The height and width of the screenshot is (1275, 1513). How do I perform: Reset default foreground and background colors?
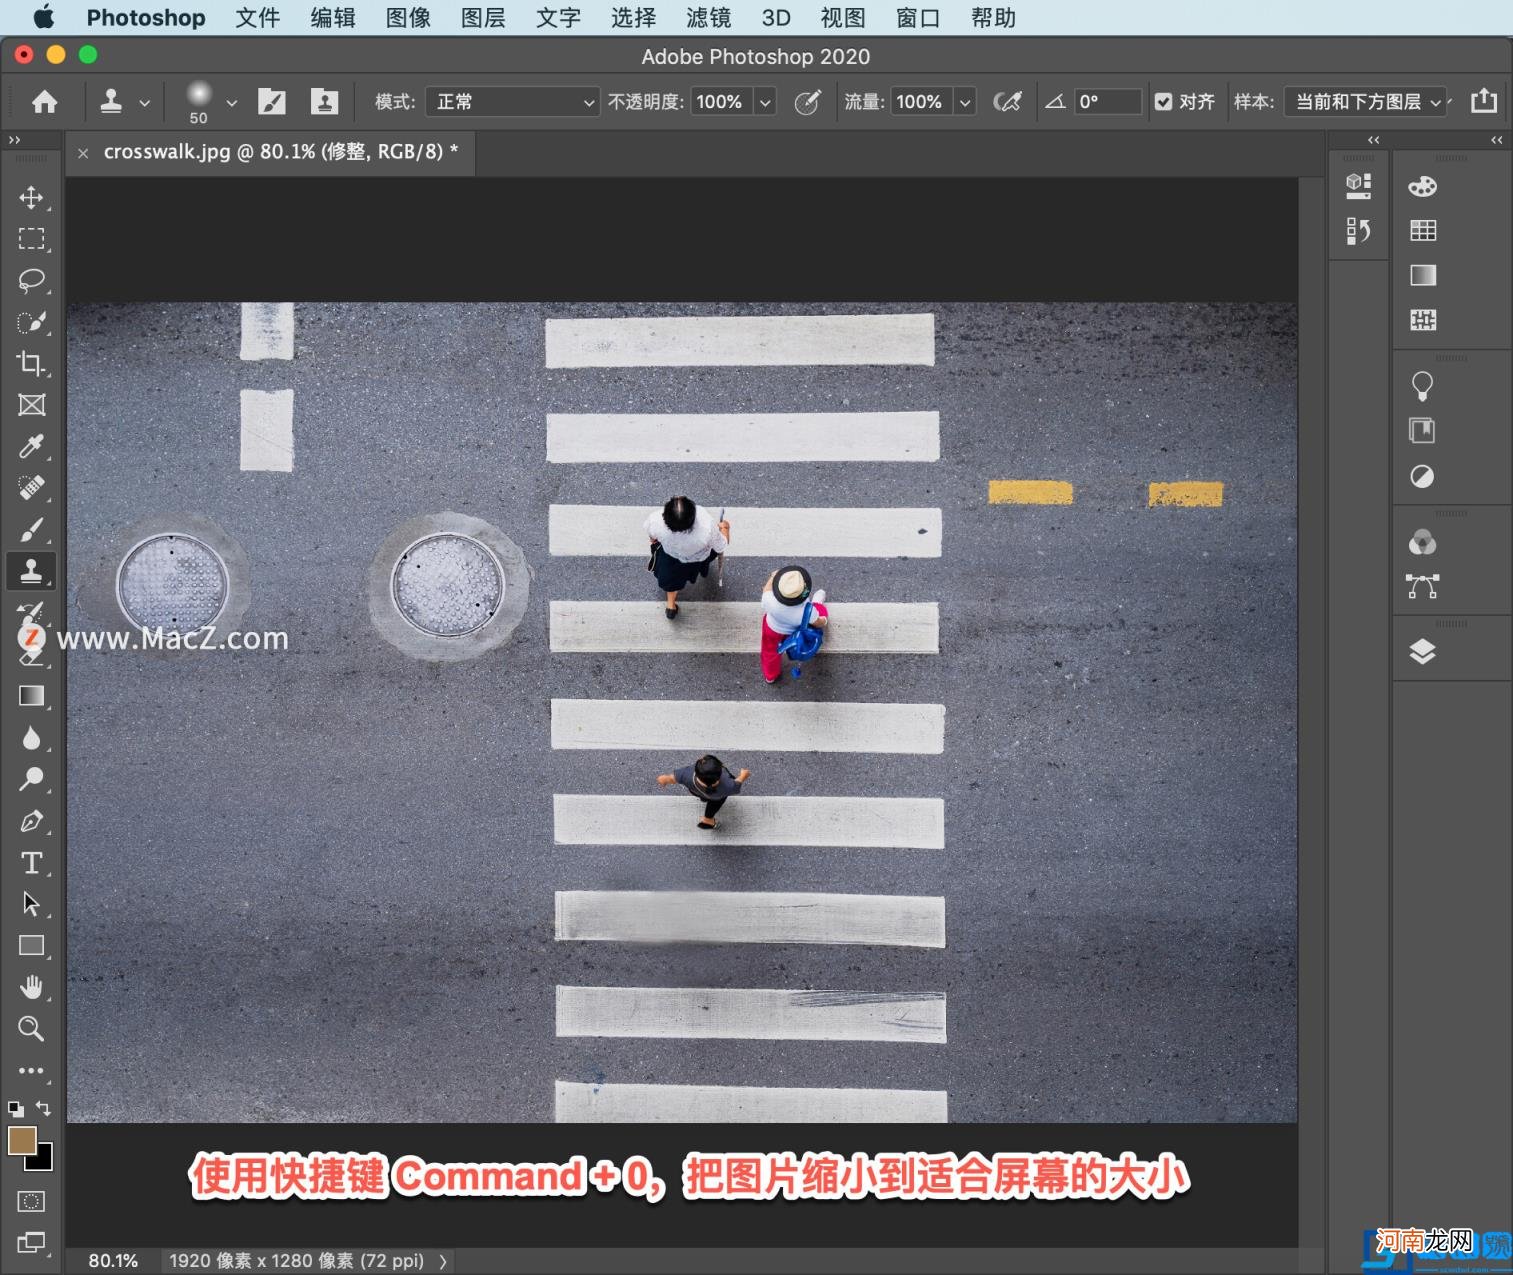coord(16,1108)
